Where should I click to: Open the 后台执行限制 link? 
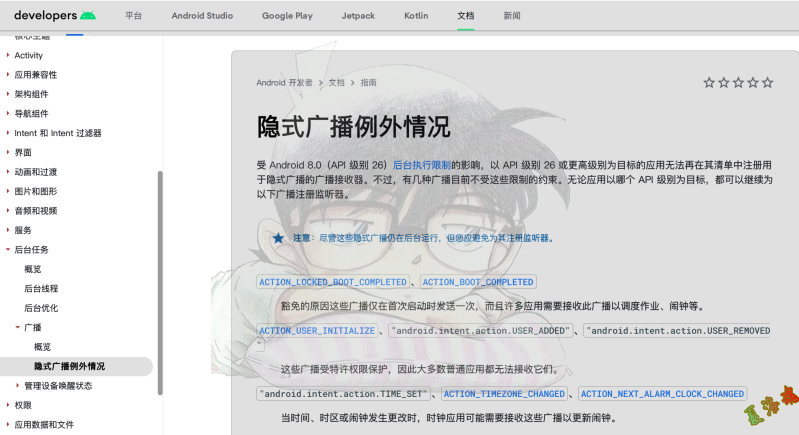(x=421, y=165)
